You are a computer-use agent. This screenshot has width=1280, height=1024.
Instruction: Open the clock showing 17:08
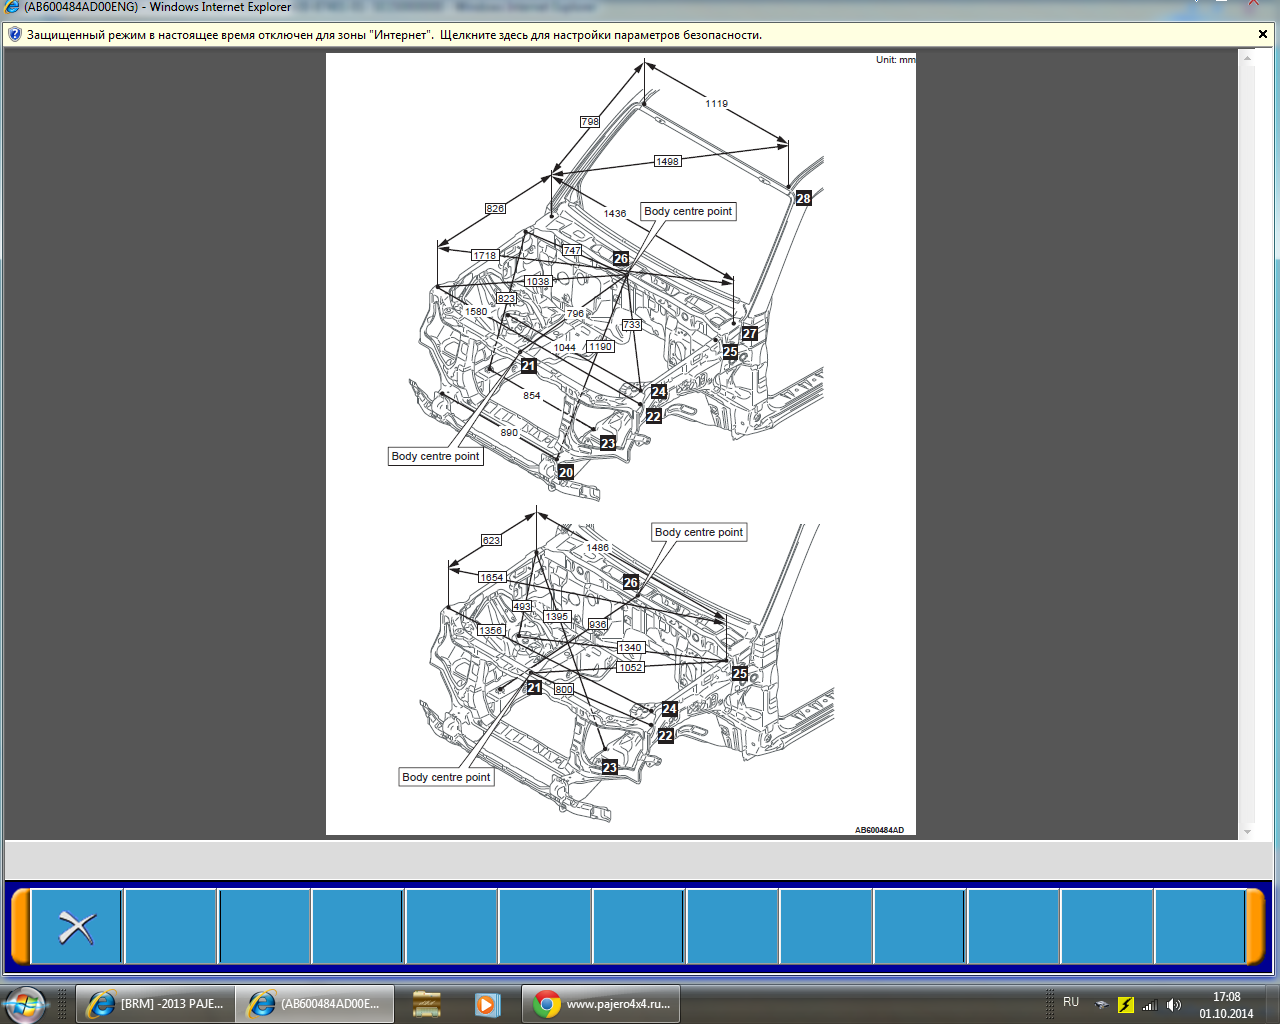(x=1226, y=1005)
